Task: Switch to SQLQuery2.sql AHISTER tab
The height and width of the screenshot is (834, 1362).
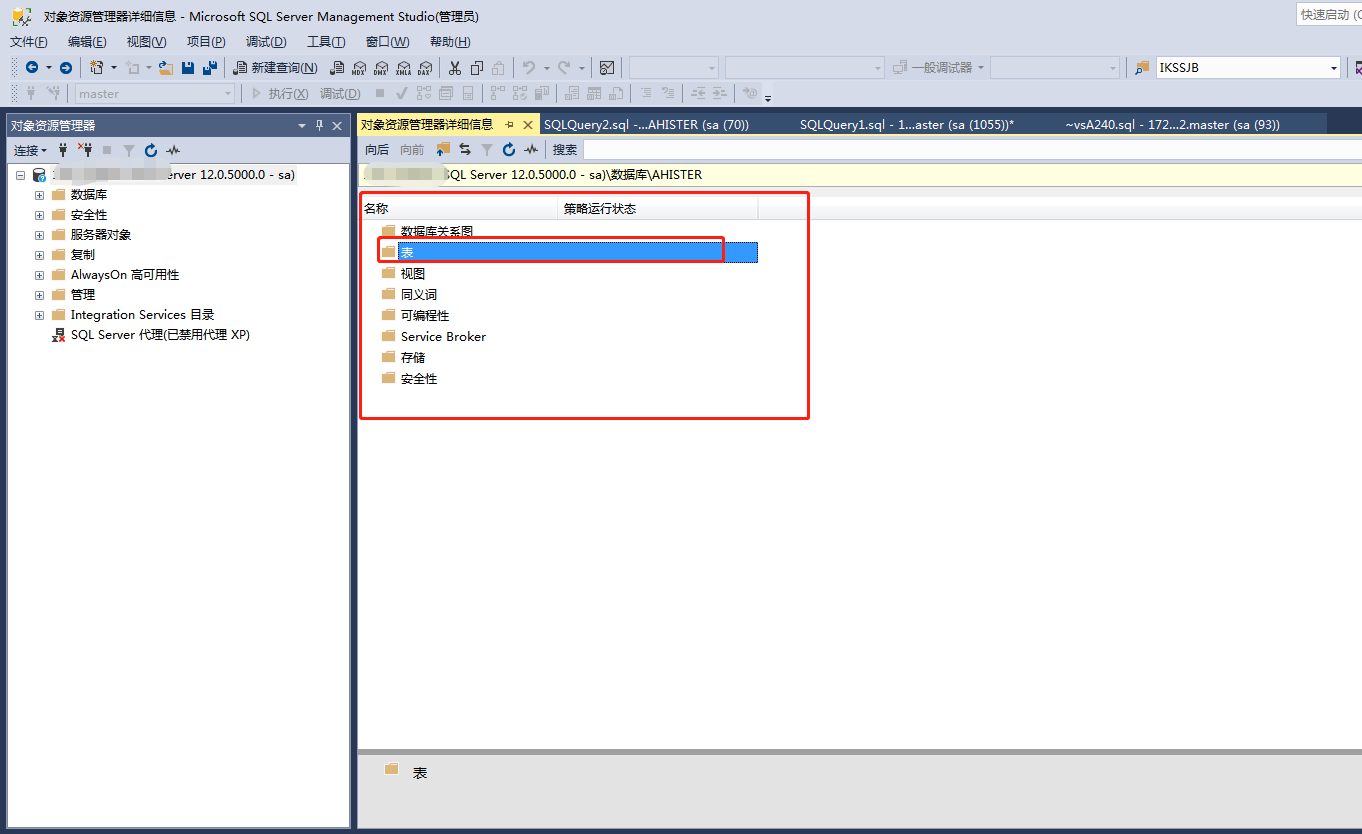Action: tap(646, 125)
